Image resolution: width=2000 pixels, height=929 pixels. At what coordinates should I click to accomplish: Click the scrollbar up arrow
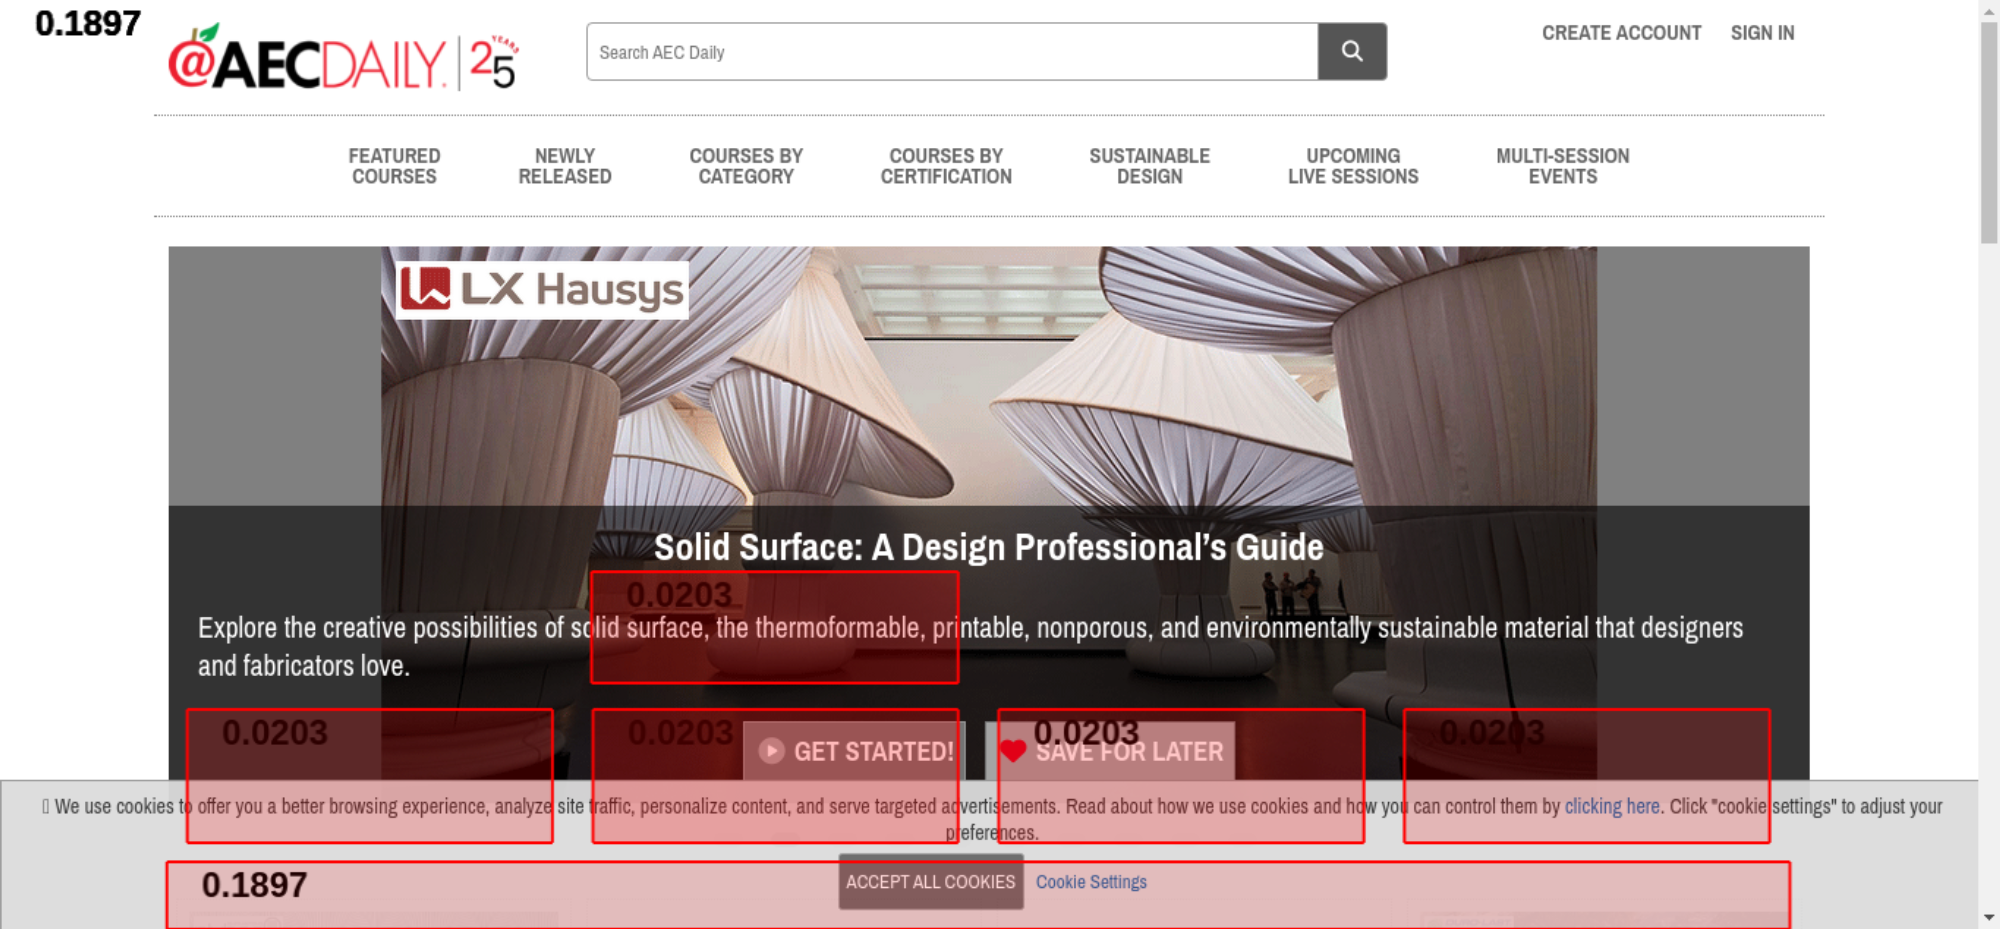click(x=1989, y=10)
